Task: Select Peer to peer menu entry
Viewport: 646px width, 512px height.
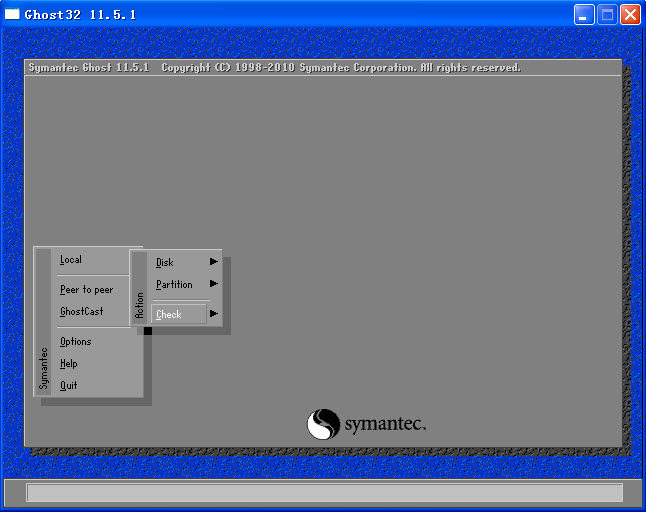Action: [86, 290]
